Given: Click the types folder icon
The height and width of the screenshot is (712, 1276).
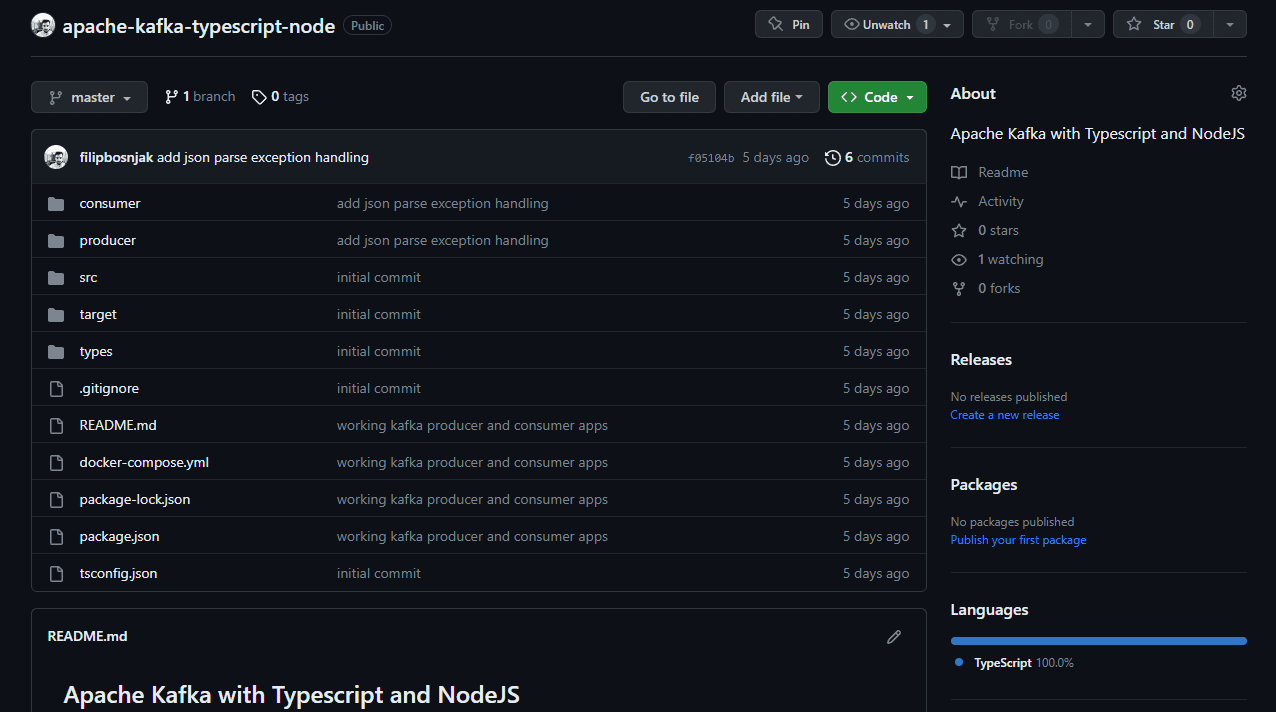Looking at the screenshot, I should point(56,352).
